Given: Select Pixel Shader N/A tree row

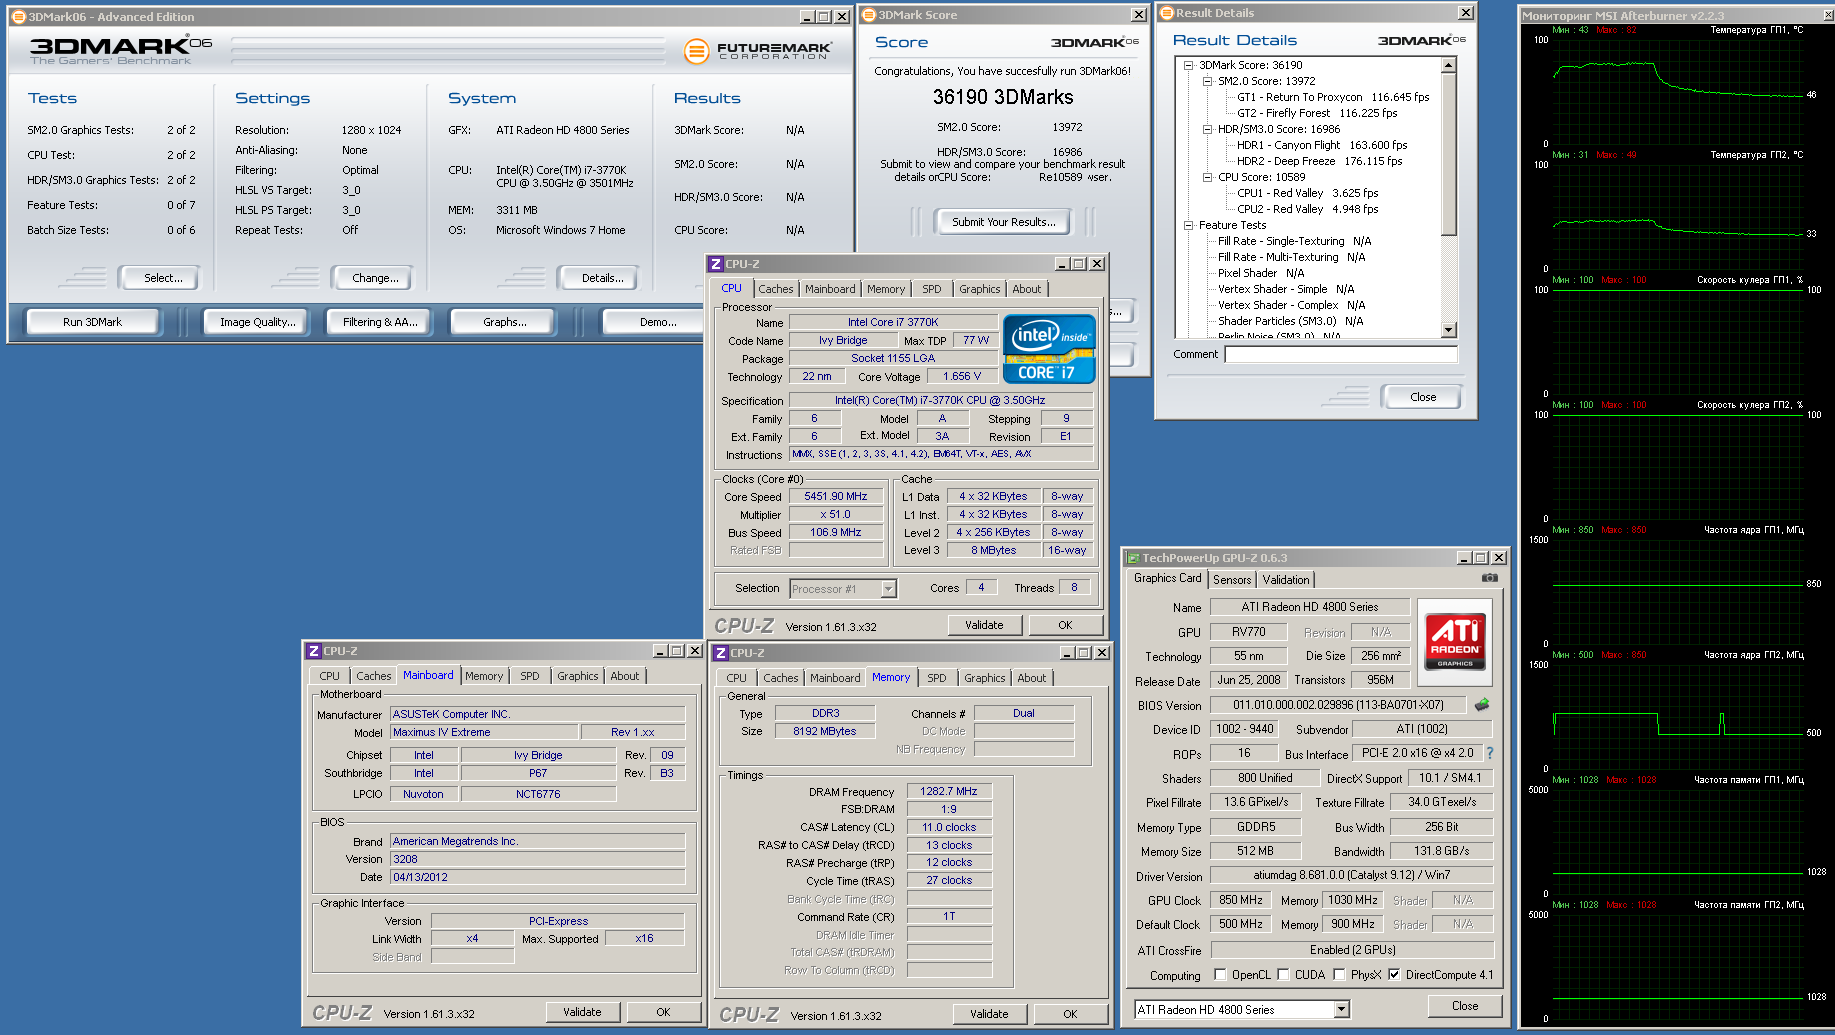Looking at the screenshot, I should coord(1261,273).
